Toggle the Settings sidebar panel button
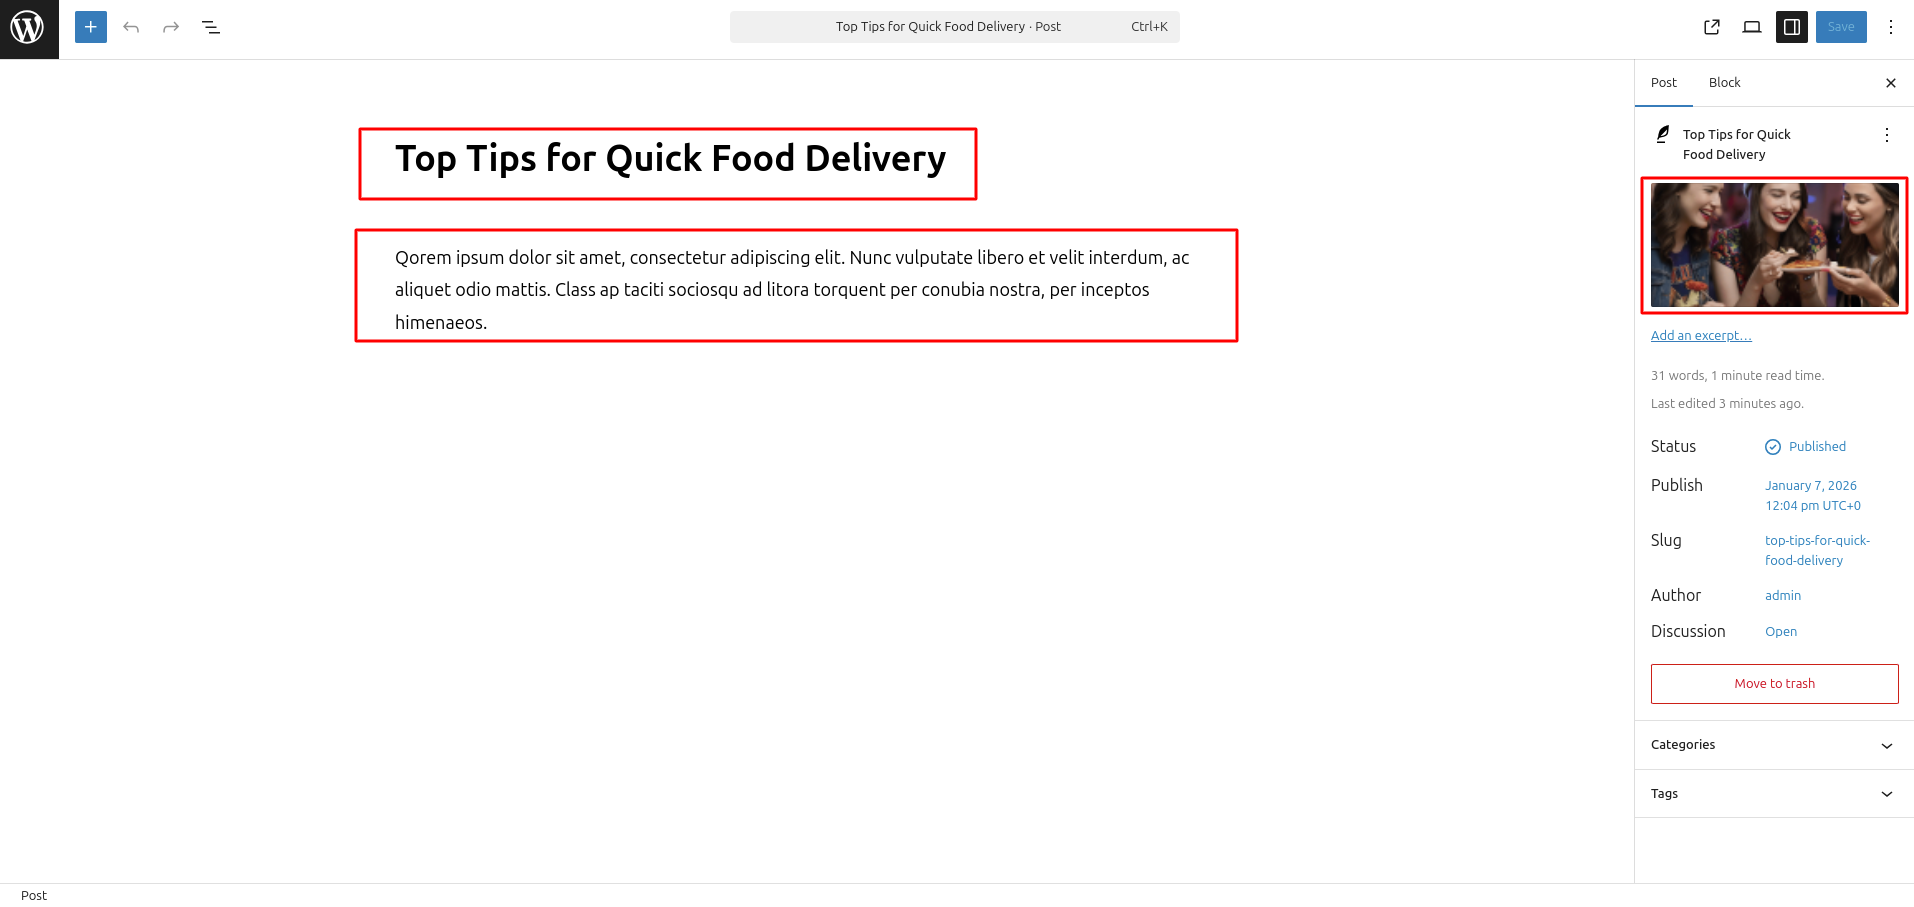This screenshot has height=907, width=1914. [1791, 27]
